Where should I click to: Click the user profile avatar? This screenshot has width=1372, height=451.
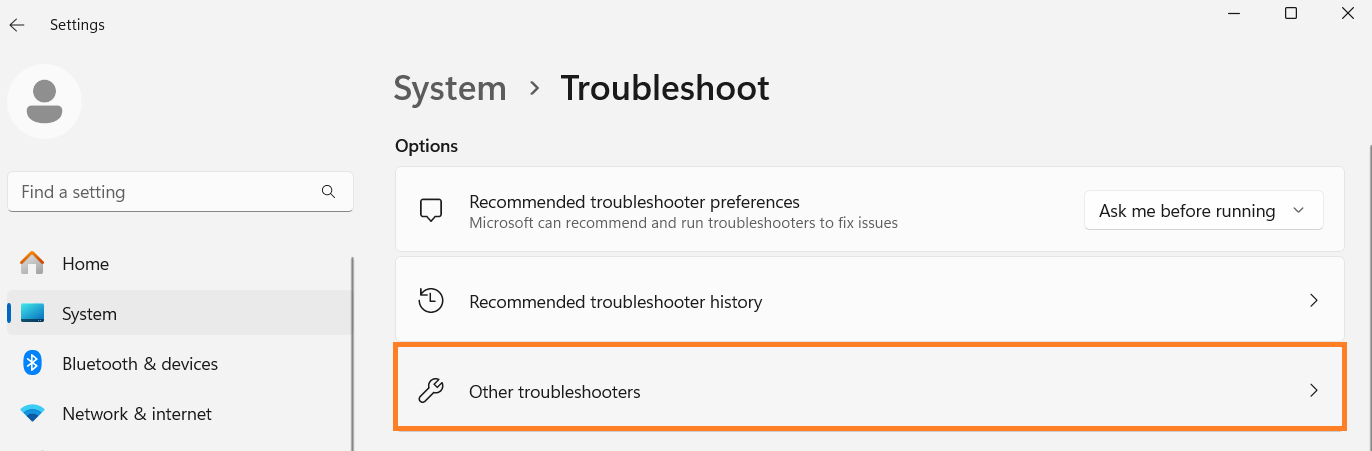point(44,101)
